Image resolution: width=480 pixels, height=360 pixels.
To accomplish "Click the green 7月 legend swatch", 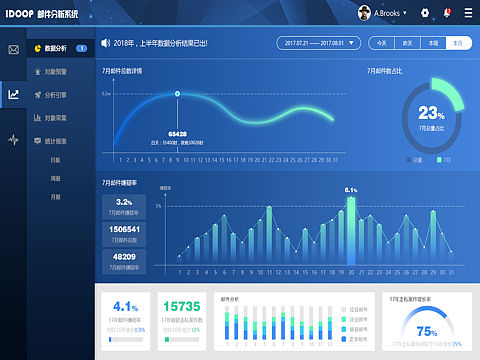I will [439, 160].
